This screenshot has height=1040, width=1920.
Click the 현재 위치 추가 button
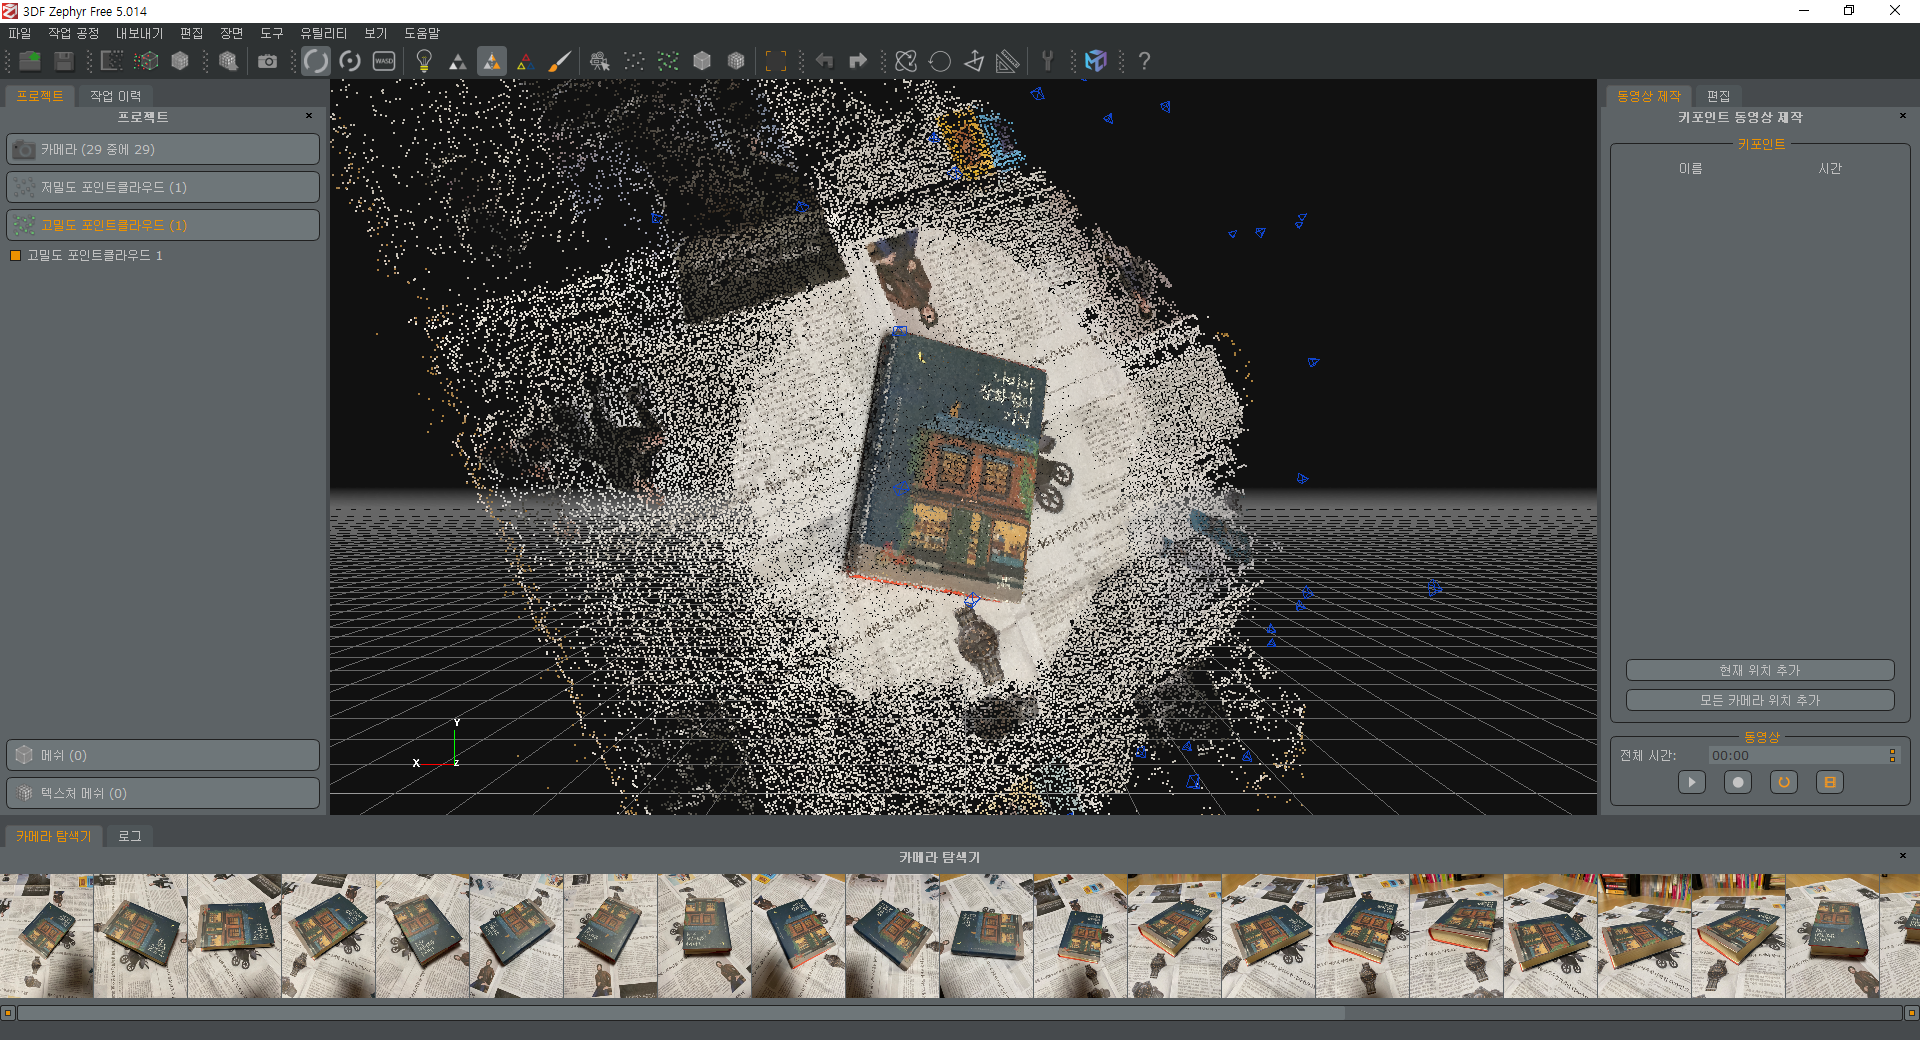[1760, 670]
